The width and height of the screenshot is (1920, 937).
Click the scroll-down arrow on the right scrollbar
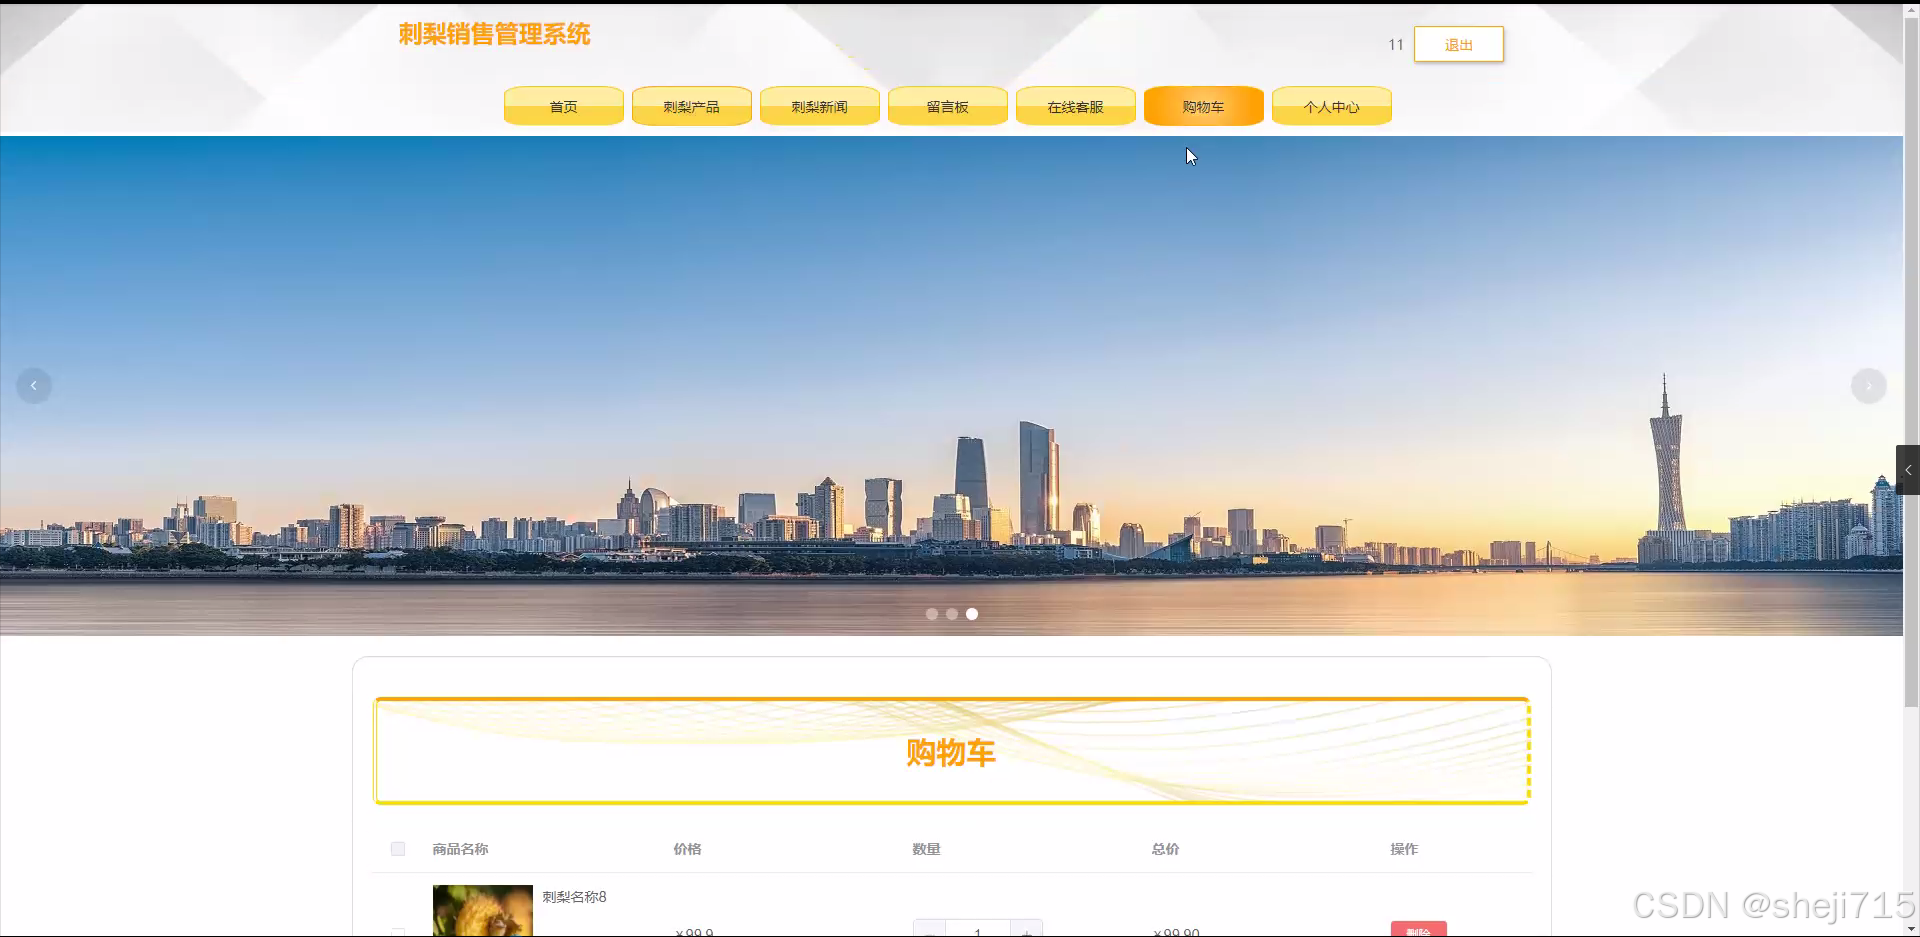click(x=1911, y=927)
